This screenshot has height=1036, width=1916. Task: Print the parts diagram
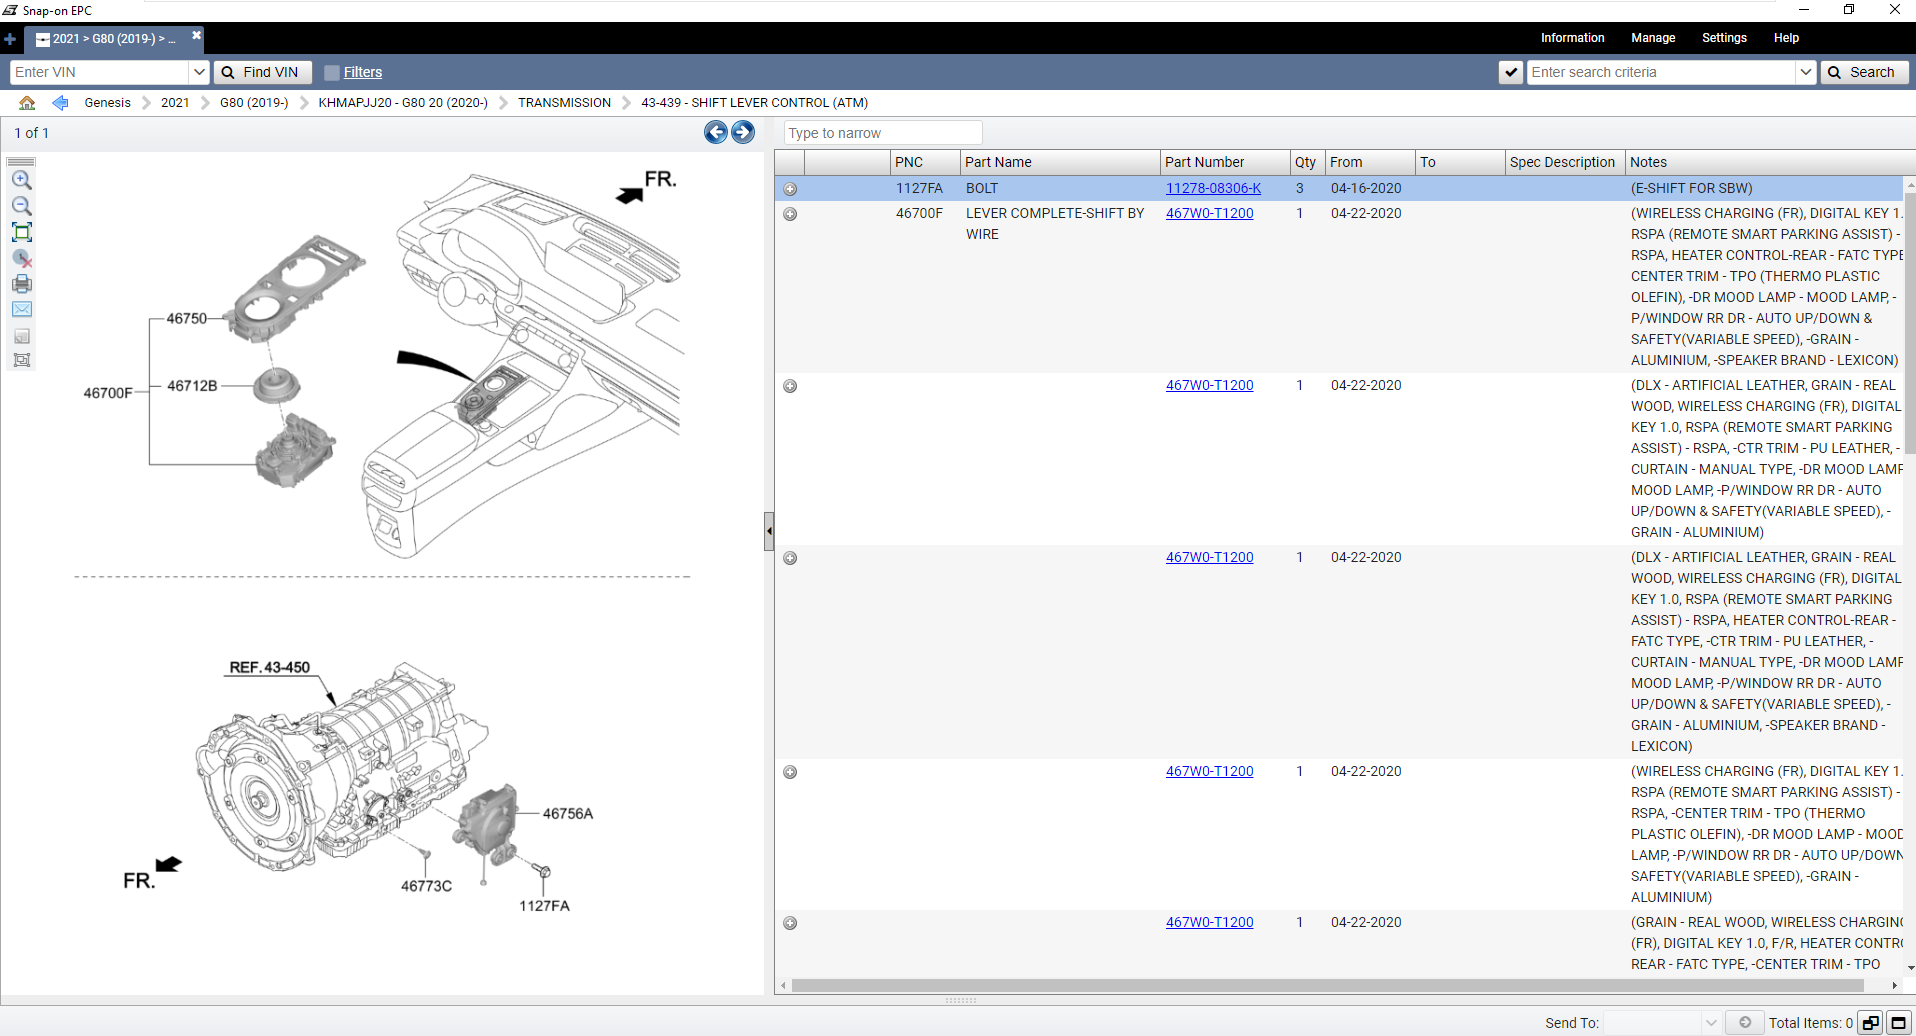click(21, 284)
